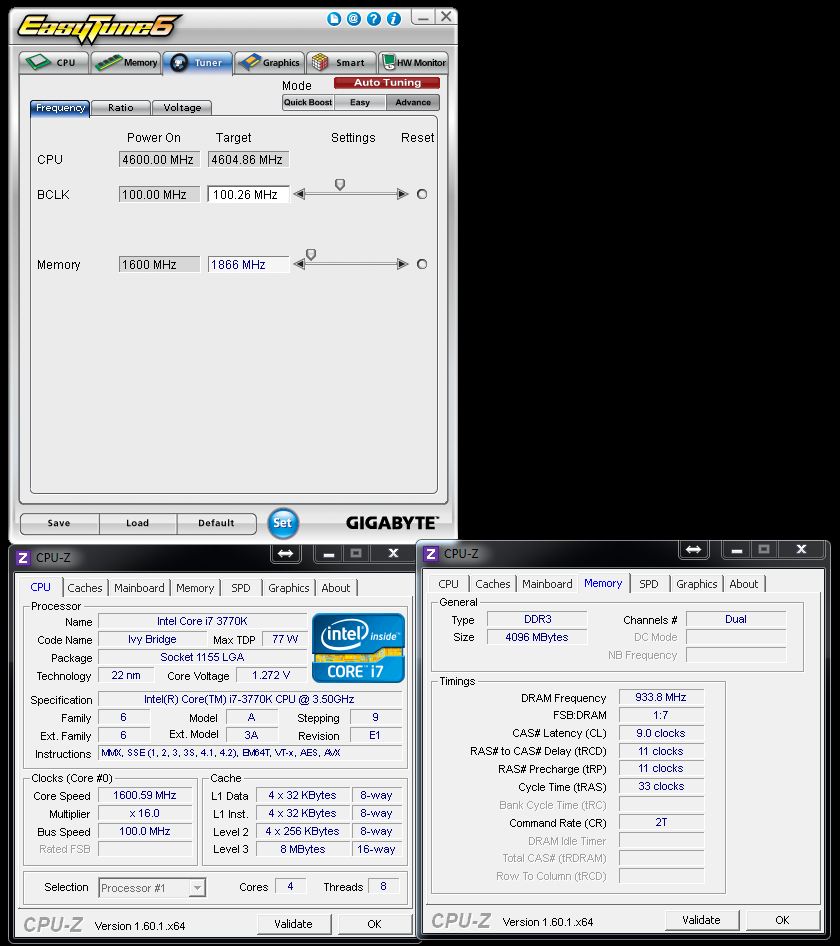Open the Processor #1 selection dropdown
This screenshot has height=946, width=840.
[x=152, y=887]
